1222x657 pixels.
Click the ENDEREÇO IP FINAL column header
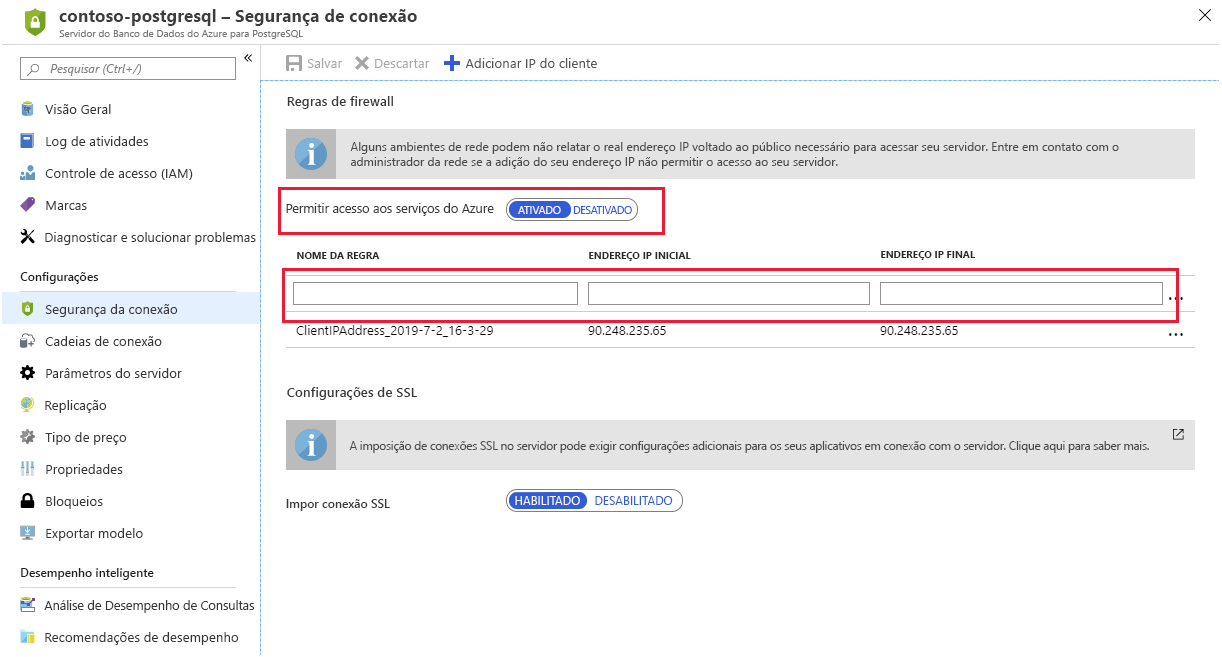927,255
